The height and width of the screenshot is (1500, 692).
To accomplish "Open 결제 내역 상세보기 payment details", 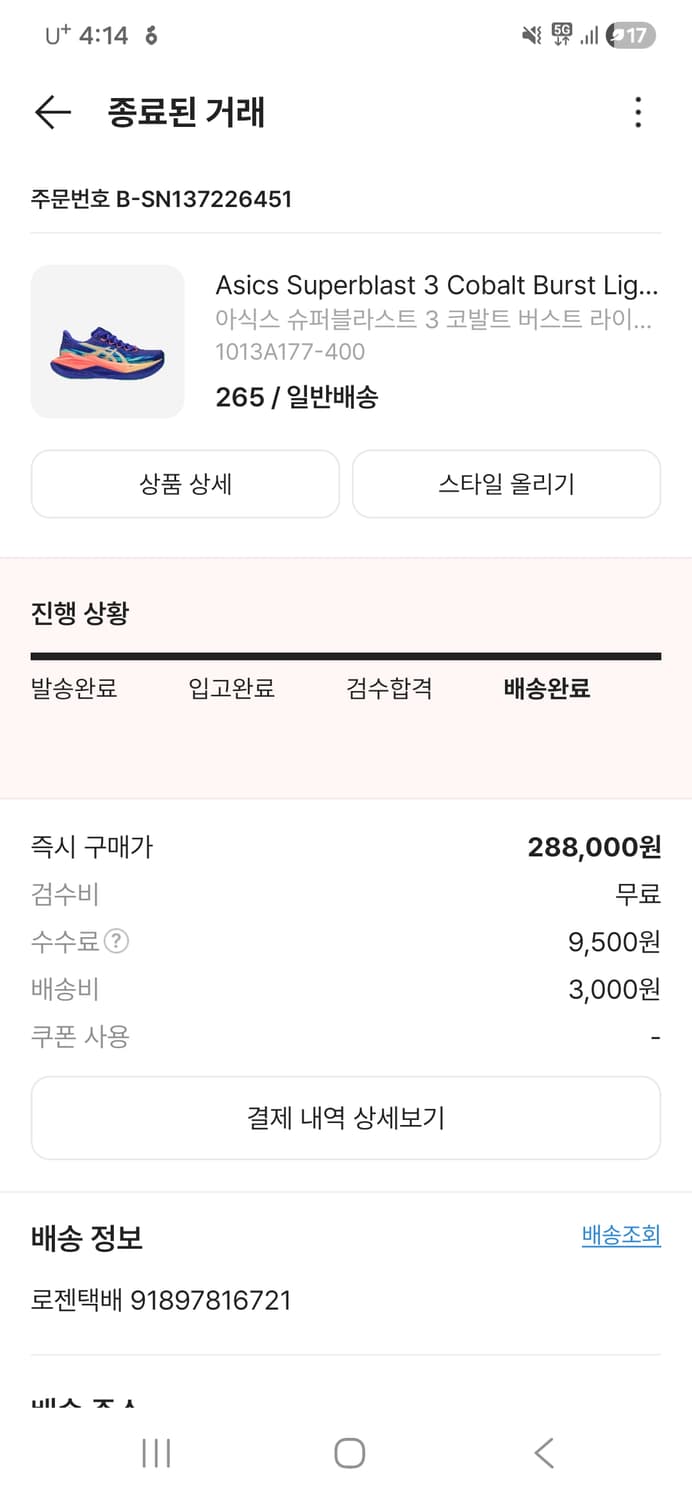I will [346, 1117].
